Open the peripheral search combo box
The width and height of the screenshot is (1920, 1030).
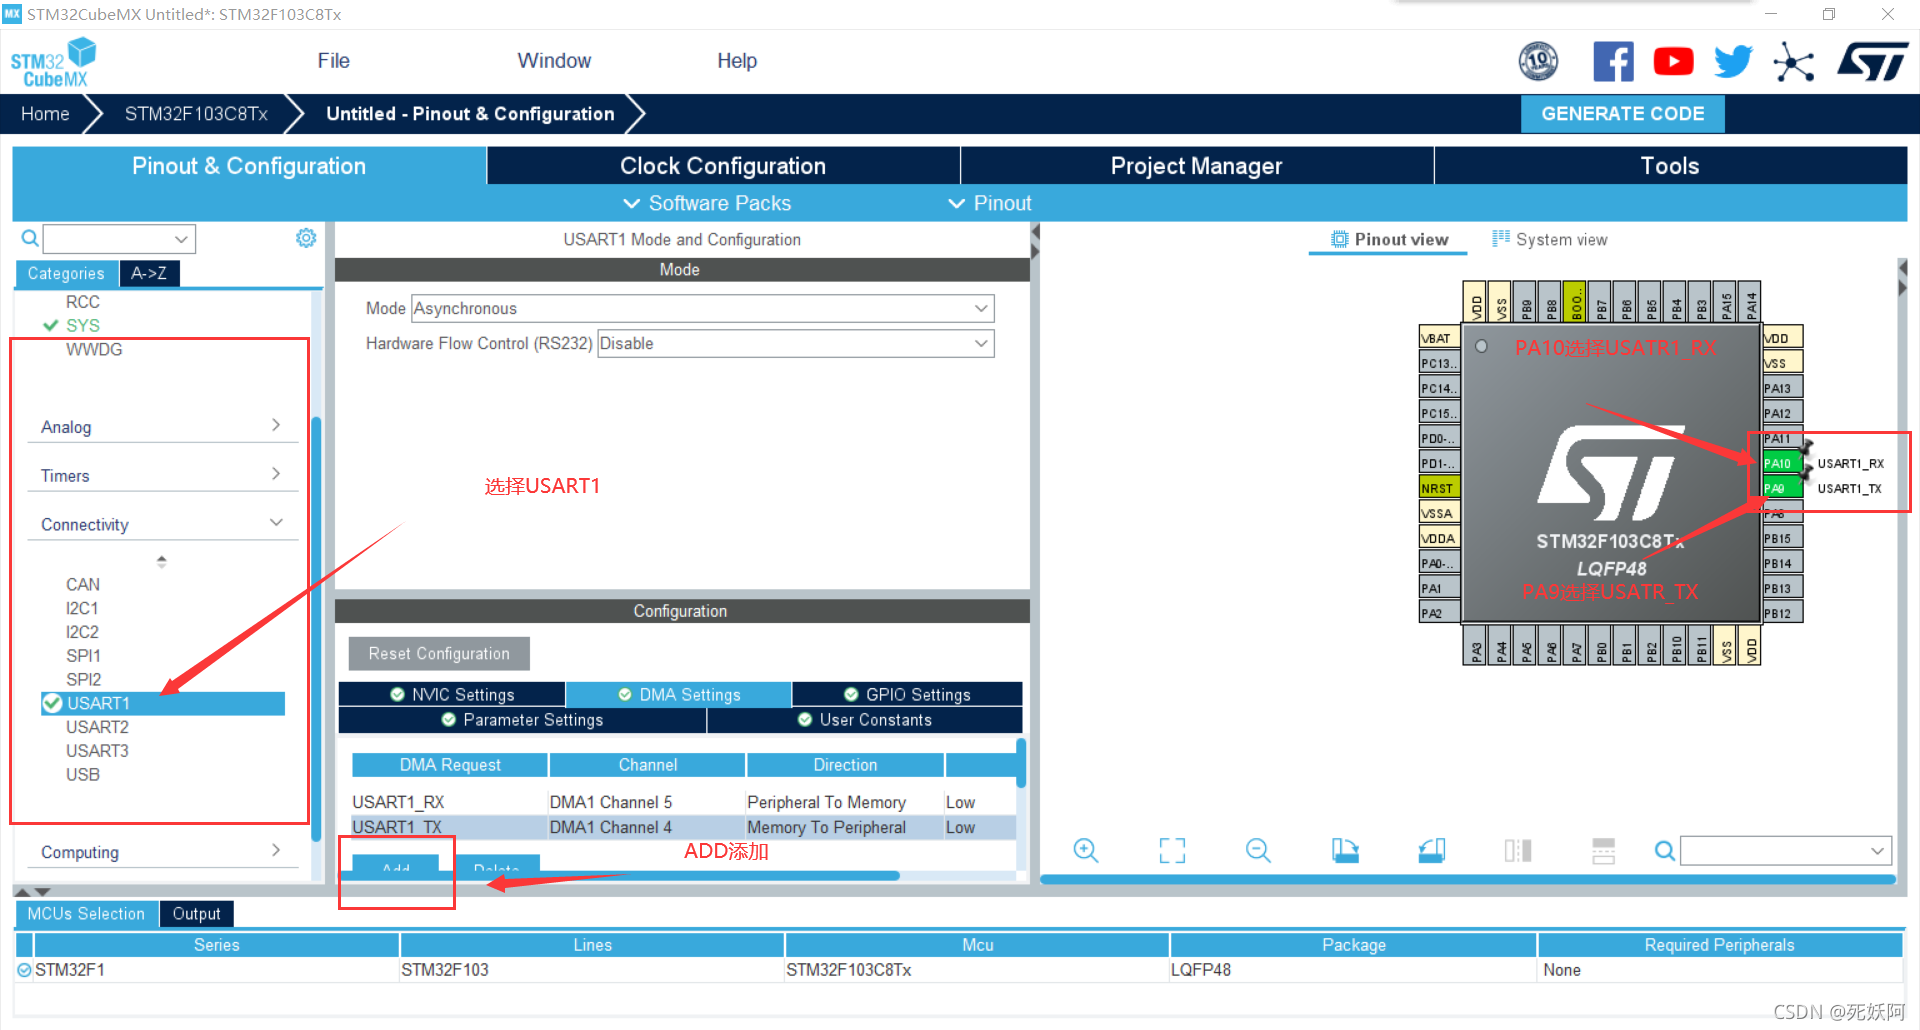[119, 239]
